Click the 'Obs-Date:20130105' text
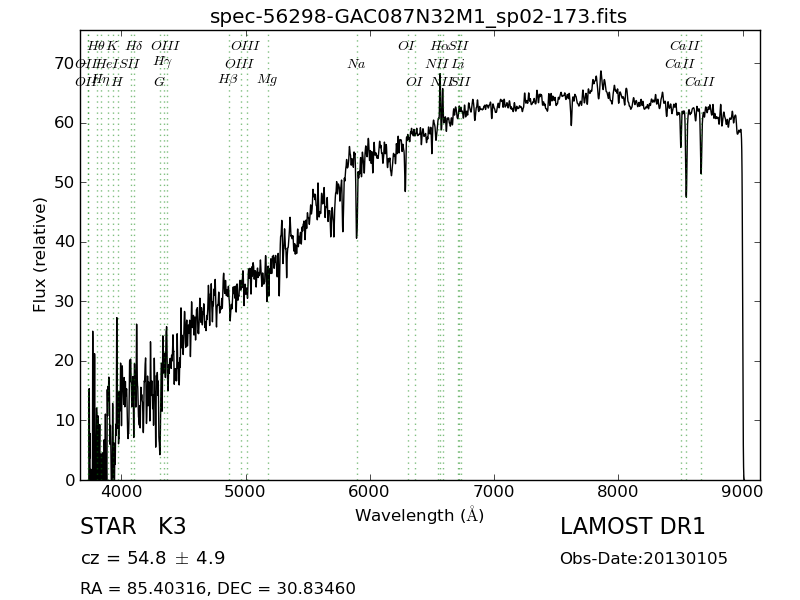 pyautogui.click(x=643, y=558)
